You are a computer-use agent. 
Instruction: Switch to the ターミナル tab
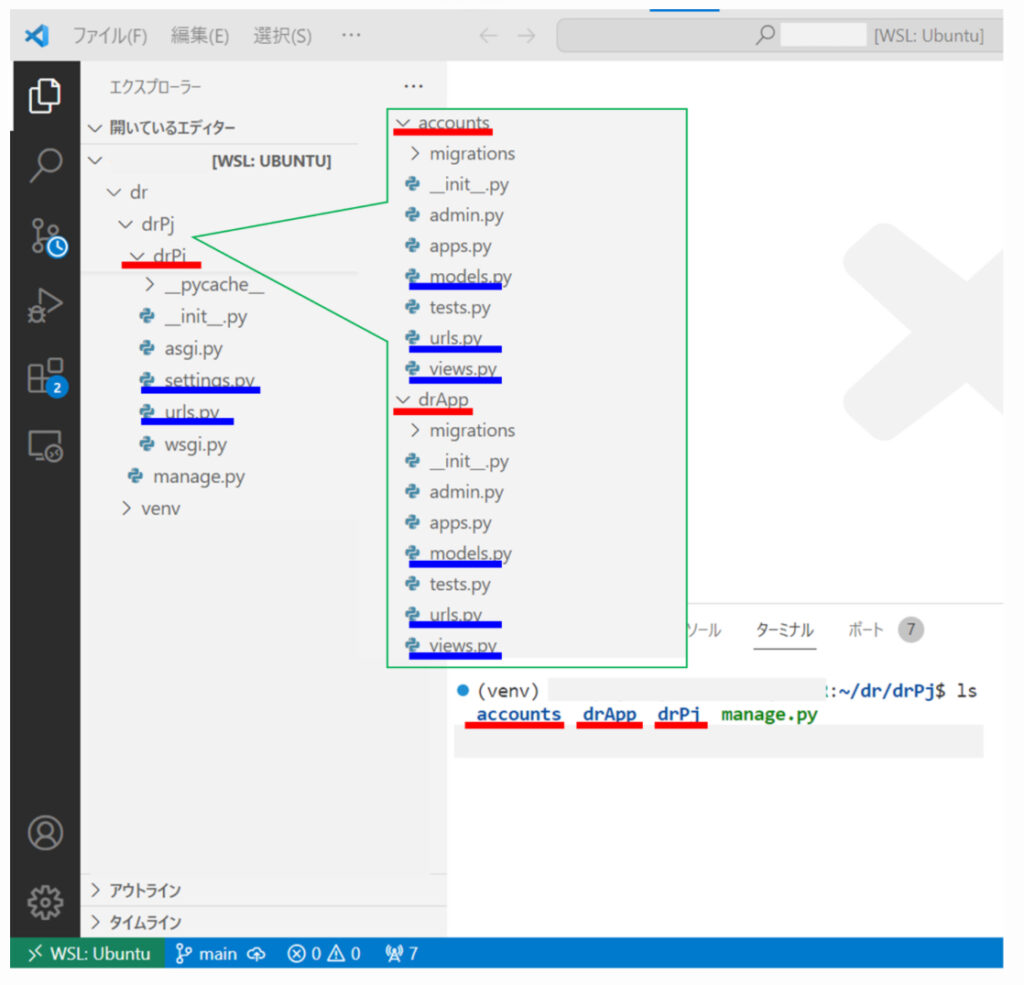[784, 630]
